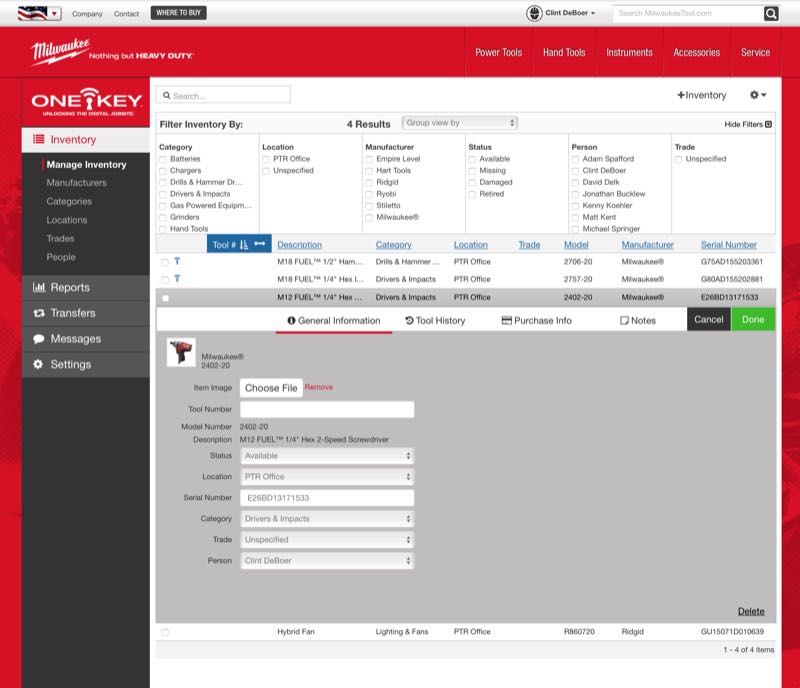Screen dimensions: 800x688
Task: Open Reports from the sidebar
Action: 70,287
